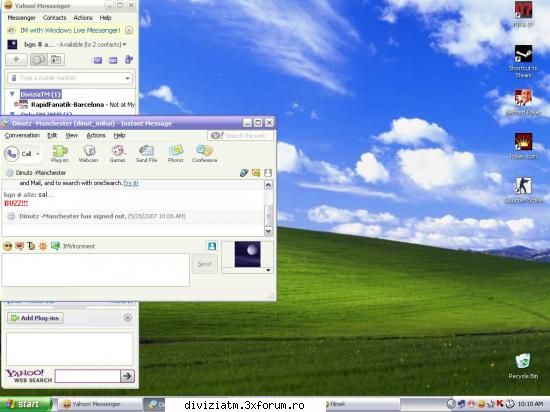Viewport: 550px width, 412px height.
Task: Open the display image dropdown arrow
Action: [x=268, y=270]
